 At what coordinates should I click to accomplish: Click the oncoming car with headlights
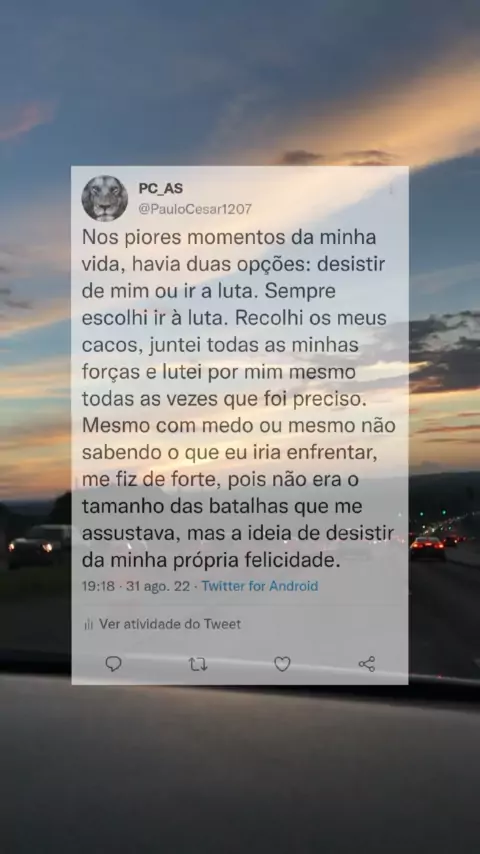38,545
